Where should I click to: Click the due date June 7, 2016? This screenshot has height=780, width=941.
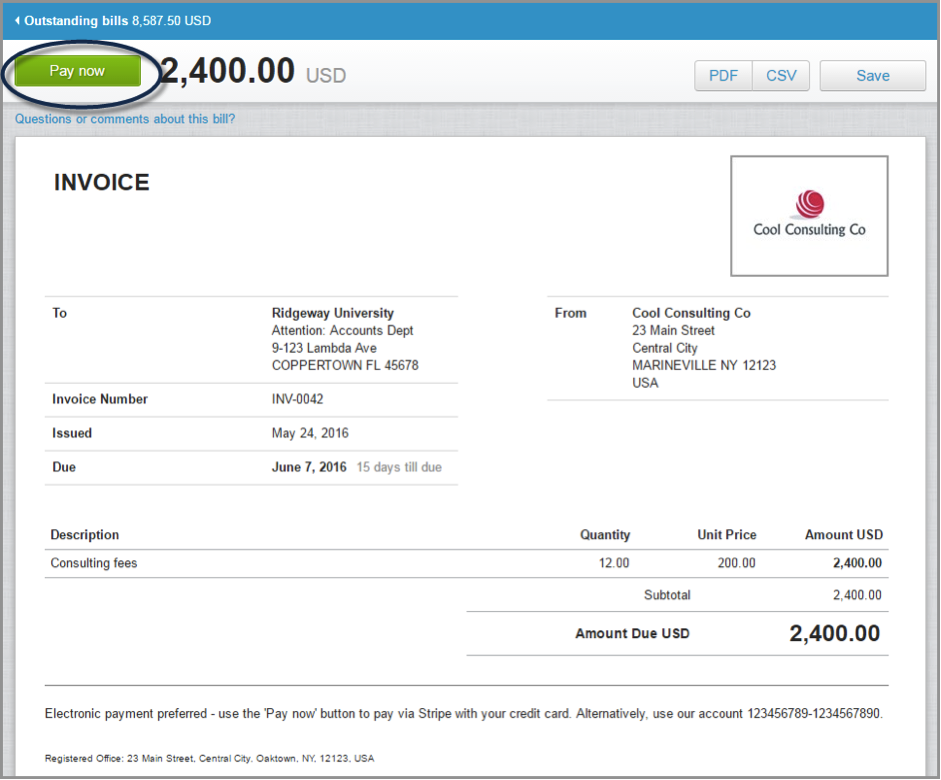(309, 467)
